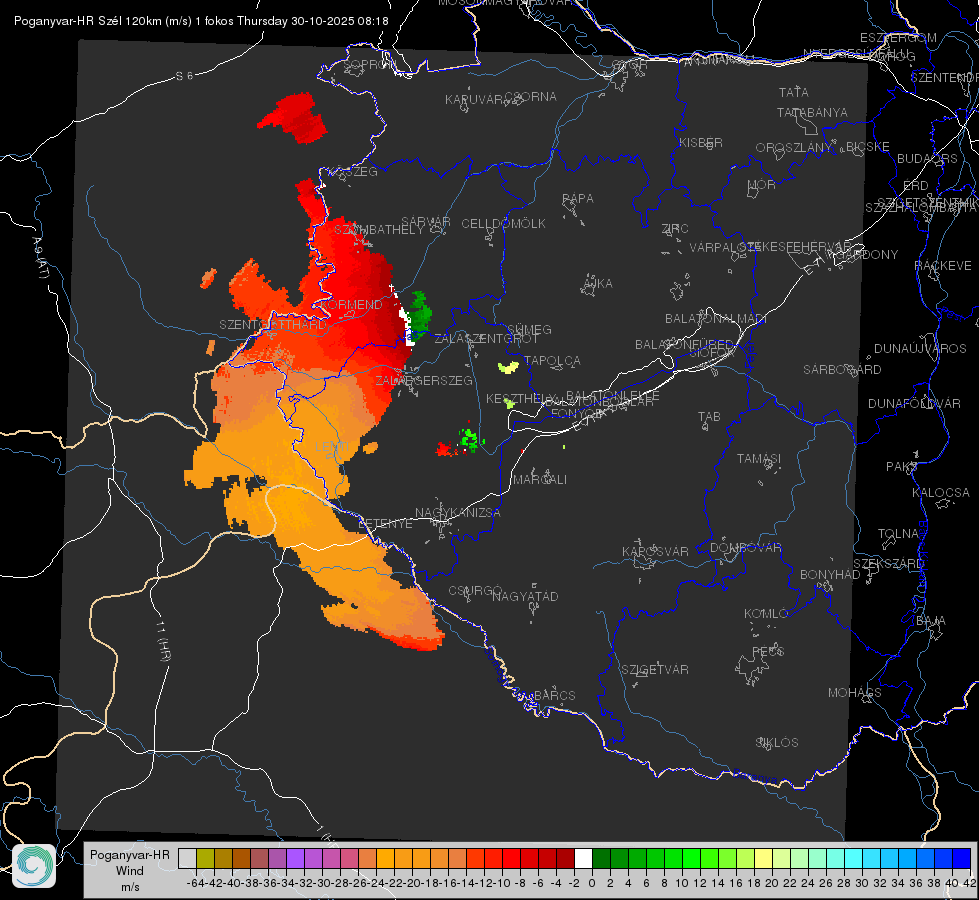Click the swirl logo icon beside the legend

[x=34, y=866]
